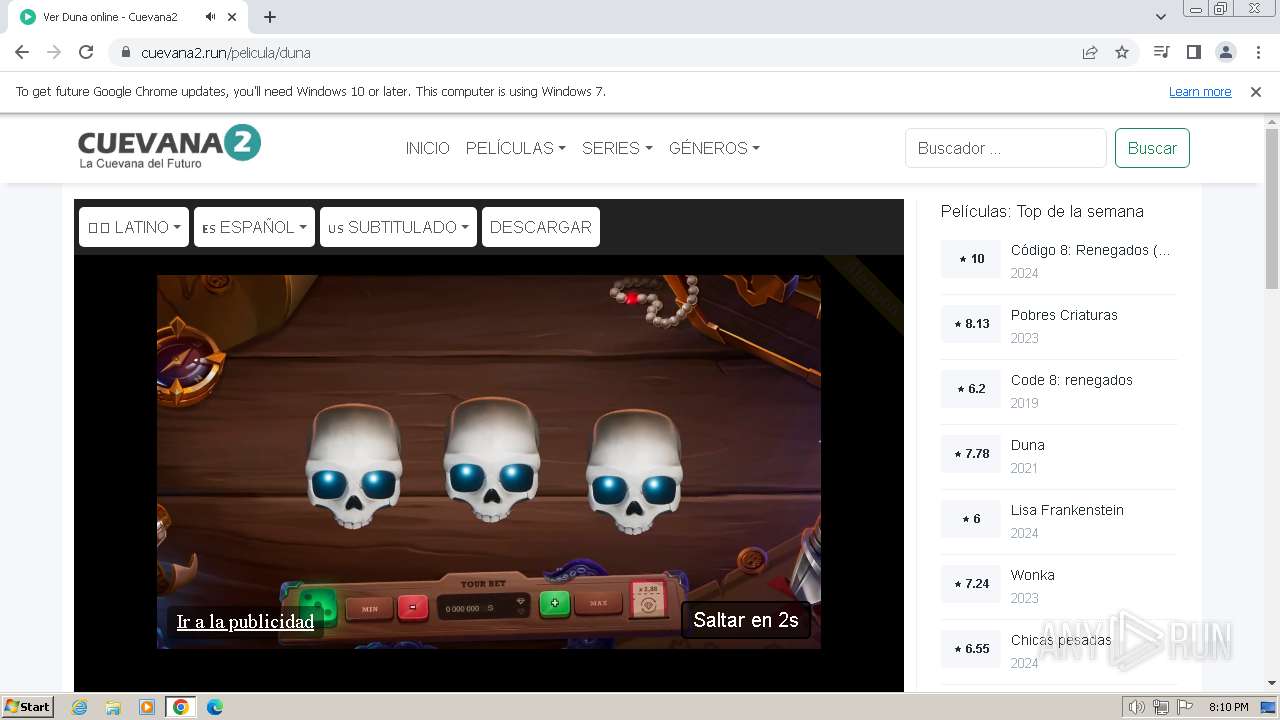Open the Windows Start menu

[28, 707]
